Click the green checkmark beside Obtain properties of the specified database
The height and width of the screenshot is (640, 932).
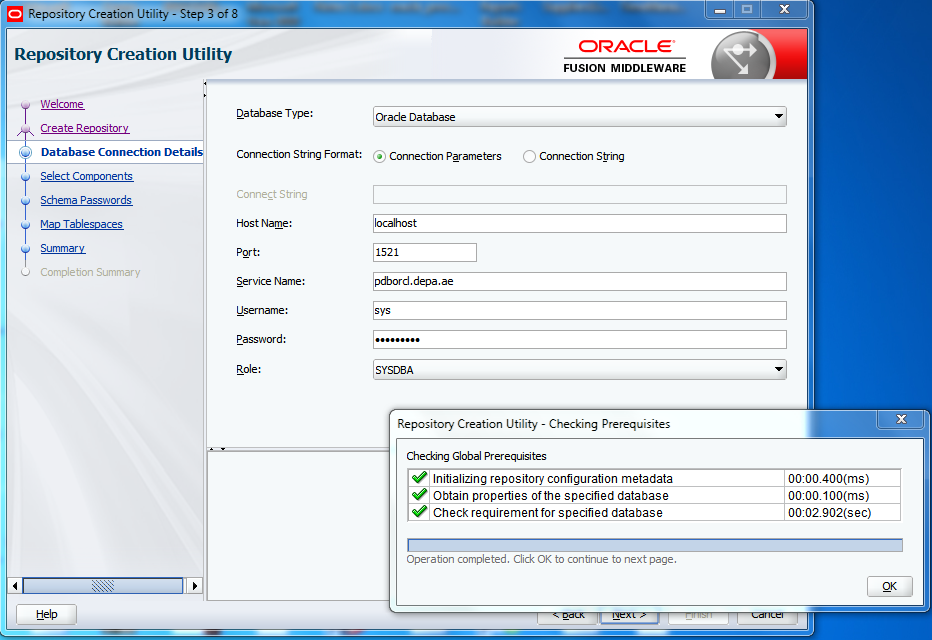(419, 495)
